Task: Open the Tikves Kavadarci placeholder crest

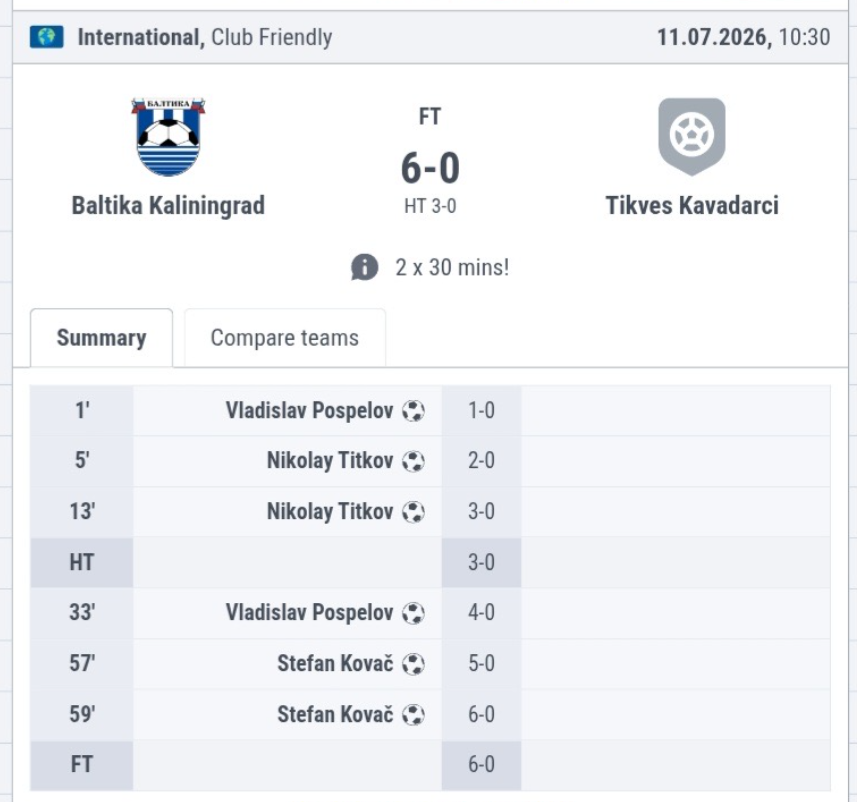Action: point(691,137)
